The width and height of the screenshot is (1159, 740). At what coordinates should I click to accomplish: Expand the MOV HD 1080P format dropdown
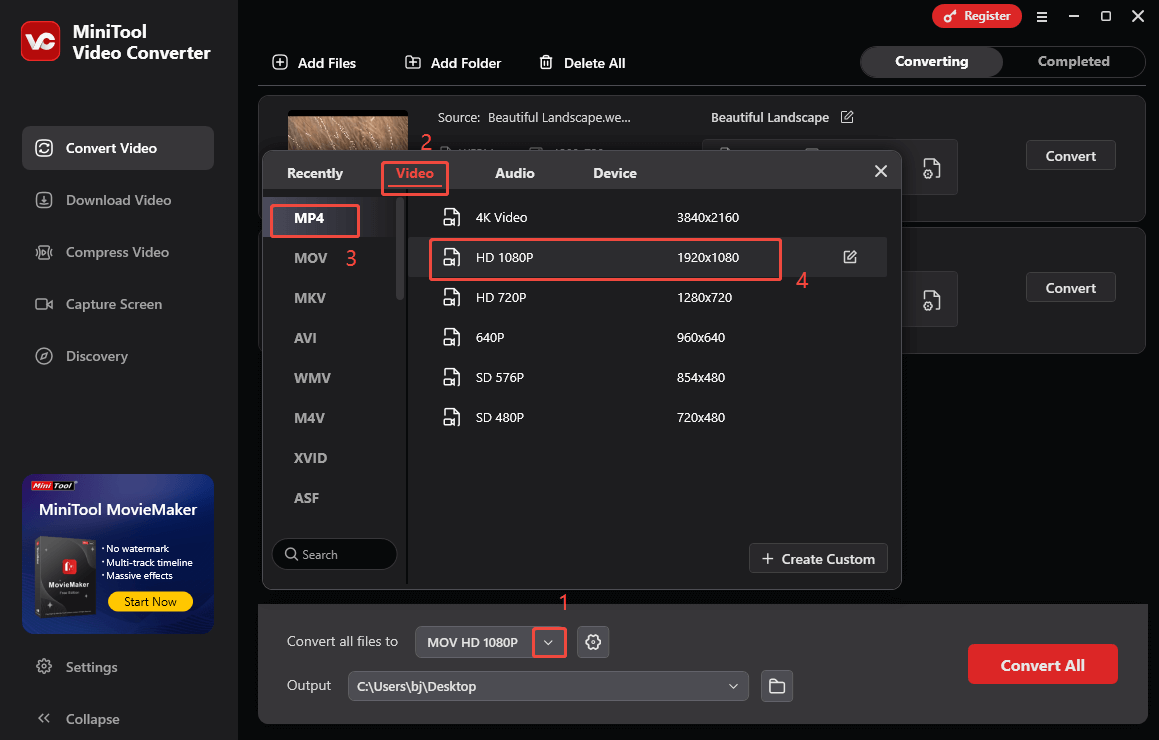tap(548, 642)
